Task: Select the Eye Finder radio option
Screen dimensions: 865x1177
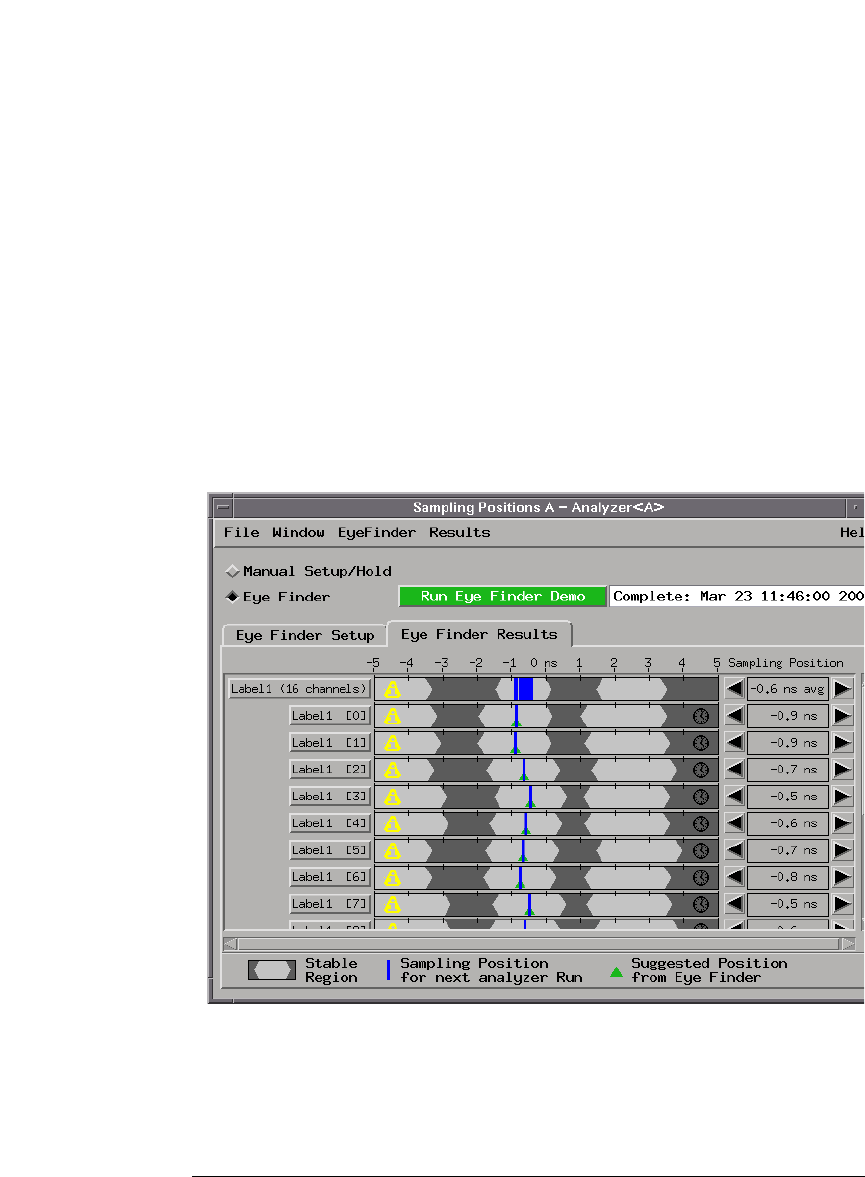Action: click(x=233, y=597)
